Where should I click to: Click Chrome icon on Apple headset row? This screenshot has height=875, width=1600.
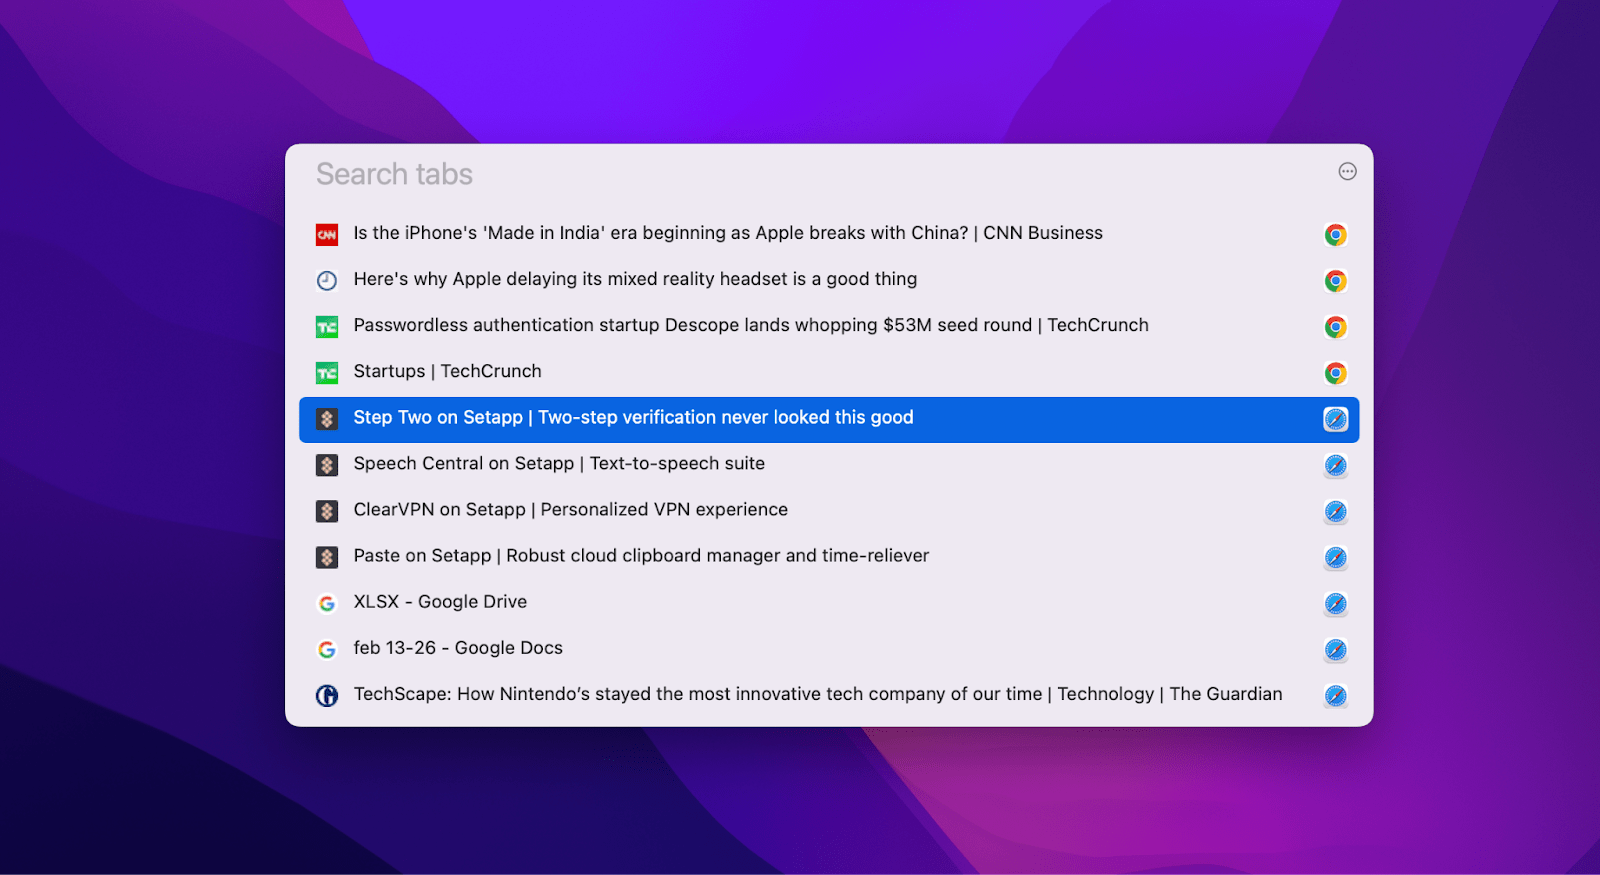(x=1335, y=281)
